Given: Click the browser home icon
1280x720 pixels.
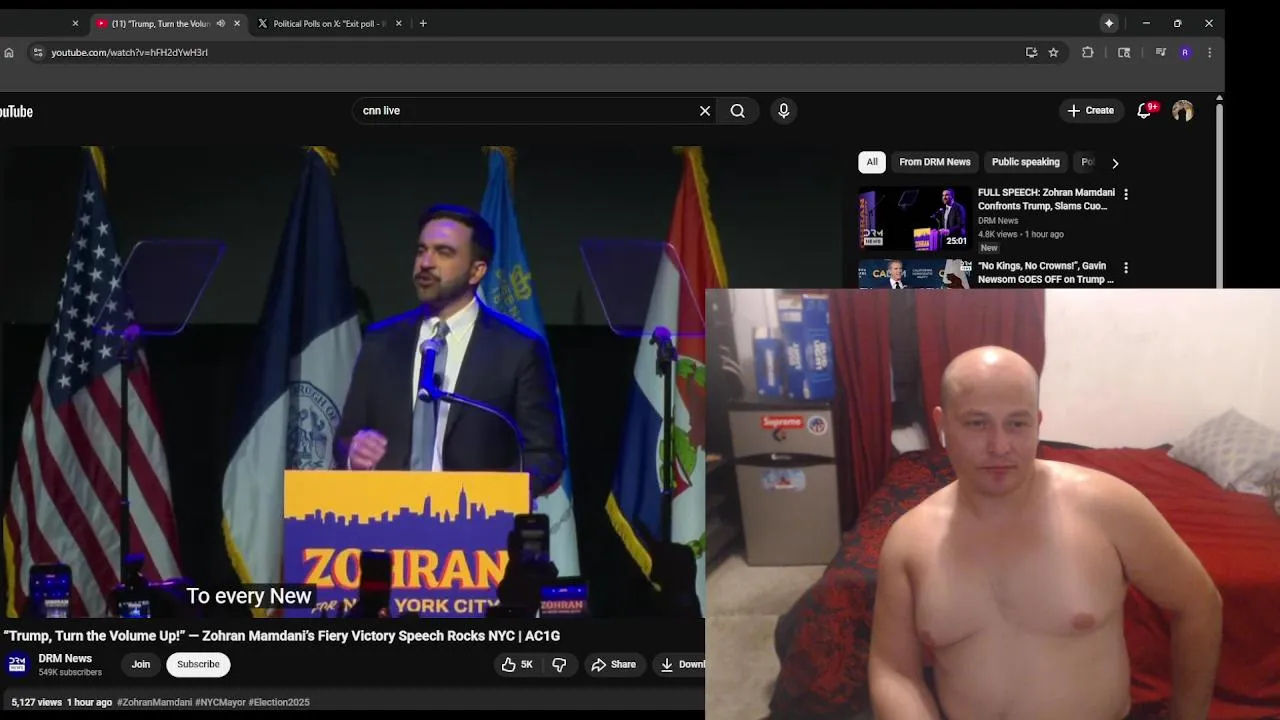Looking at the screenshot, I should [9, 52].
